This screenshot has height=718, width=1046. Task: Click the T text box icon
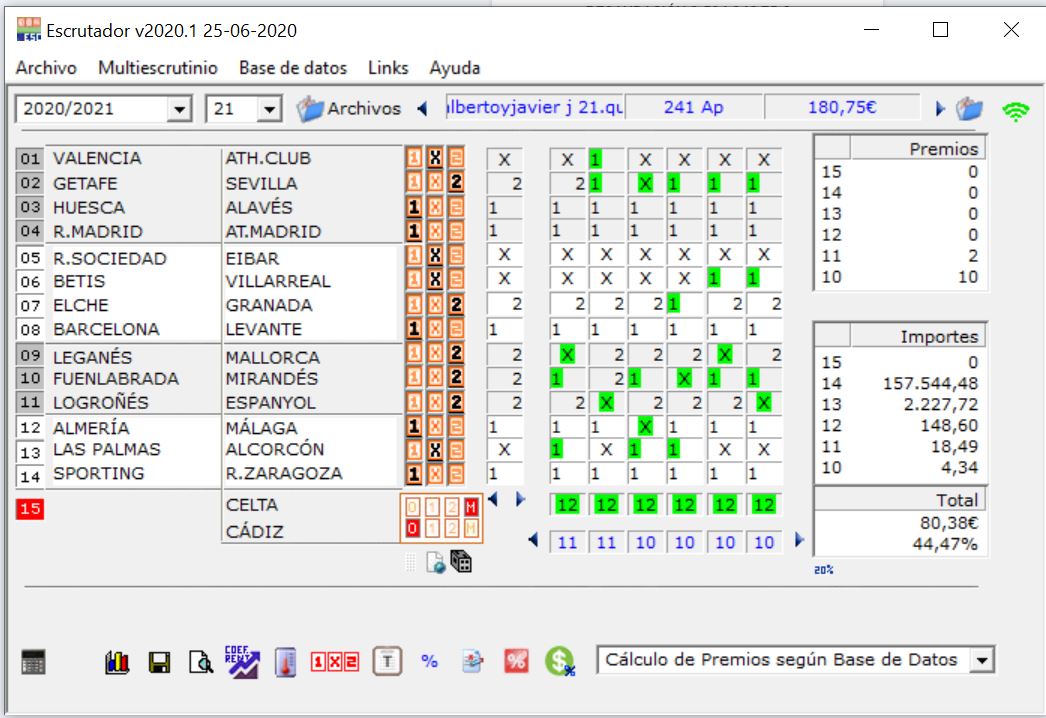pos(388,662)
